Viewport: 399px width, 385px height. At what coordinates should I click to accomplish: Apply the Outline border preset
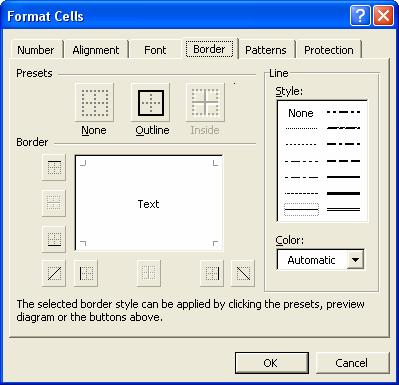[x=151, y=103]
